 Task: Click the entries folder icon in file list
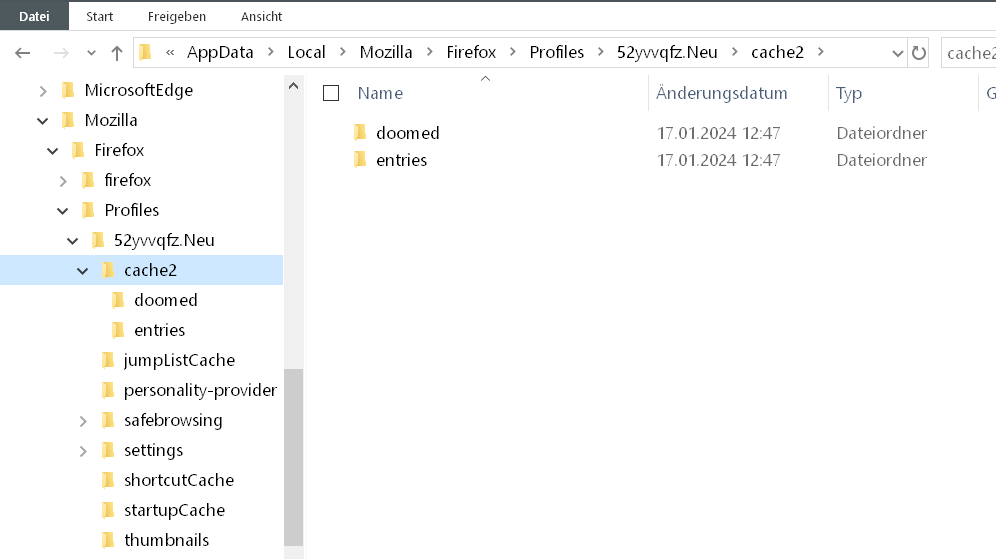(361, 160)
